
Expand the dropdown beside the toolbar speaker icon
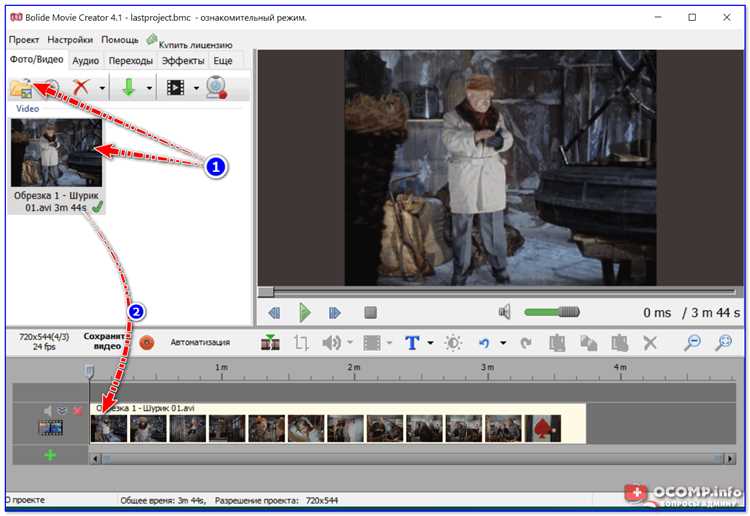[x=350, y=342]
